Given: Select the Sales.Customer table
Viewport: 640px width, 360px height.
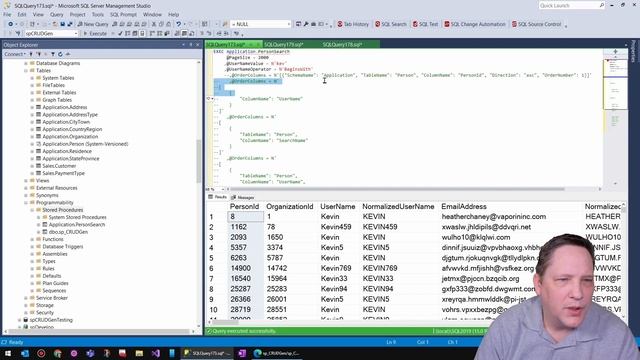Looking at the screenshot, I should pos(59,166).
